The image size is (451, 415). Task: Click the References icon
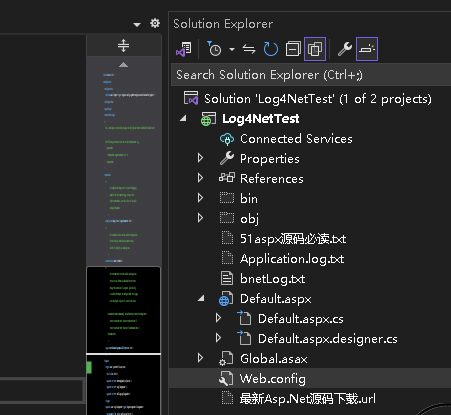[227, 178]
